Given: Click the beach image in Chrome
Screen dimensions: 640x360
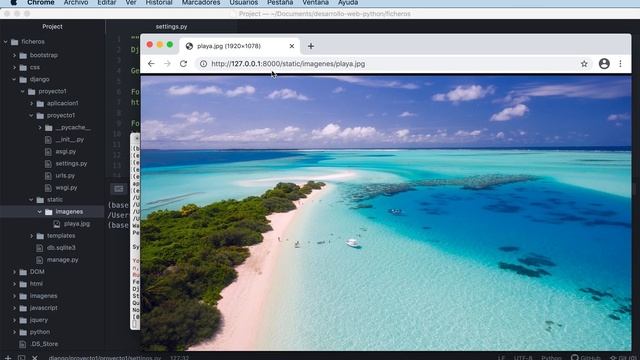Looking at the screenshot, I should tap(386, 212).
